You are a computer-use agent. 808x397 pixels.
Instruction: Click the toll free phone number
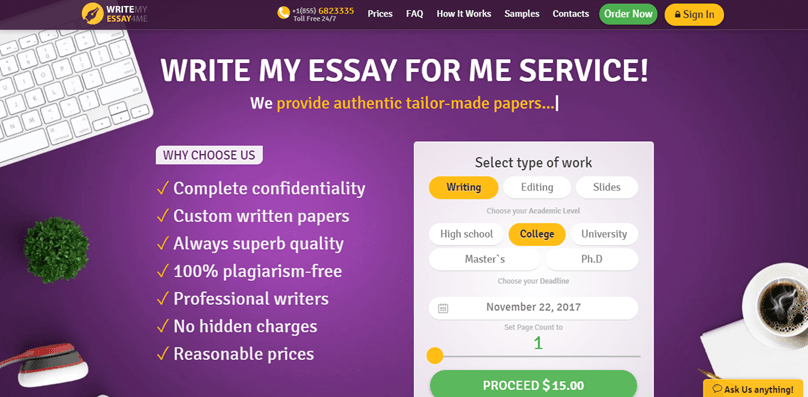[324, 11]
